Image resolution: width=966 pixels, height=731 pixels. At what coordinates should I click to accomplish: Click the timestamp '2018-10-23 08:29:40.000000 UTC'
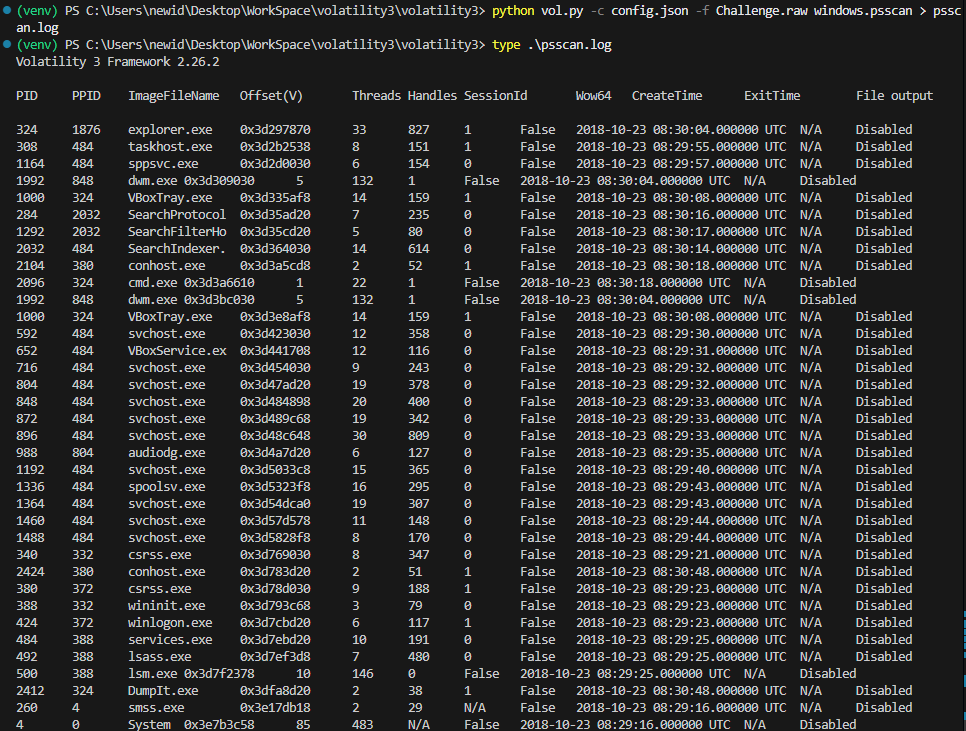point(681,469)
